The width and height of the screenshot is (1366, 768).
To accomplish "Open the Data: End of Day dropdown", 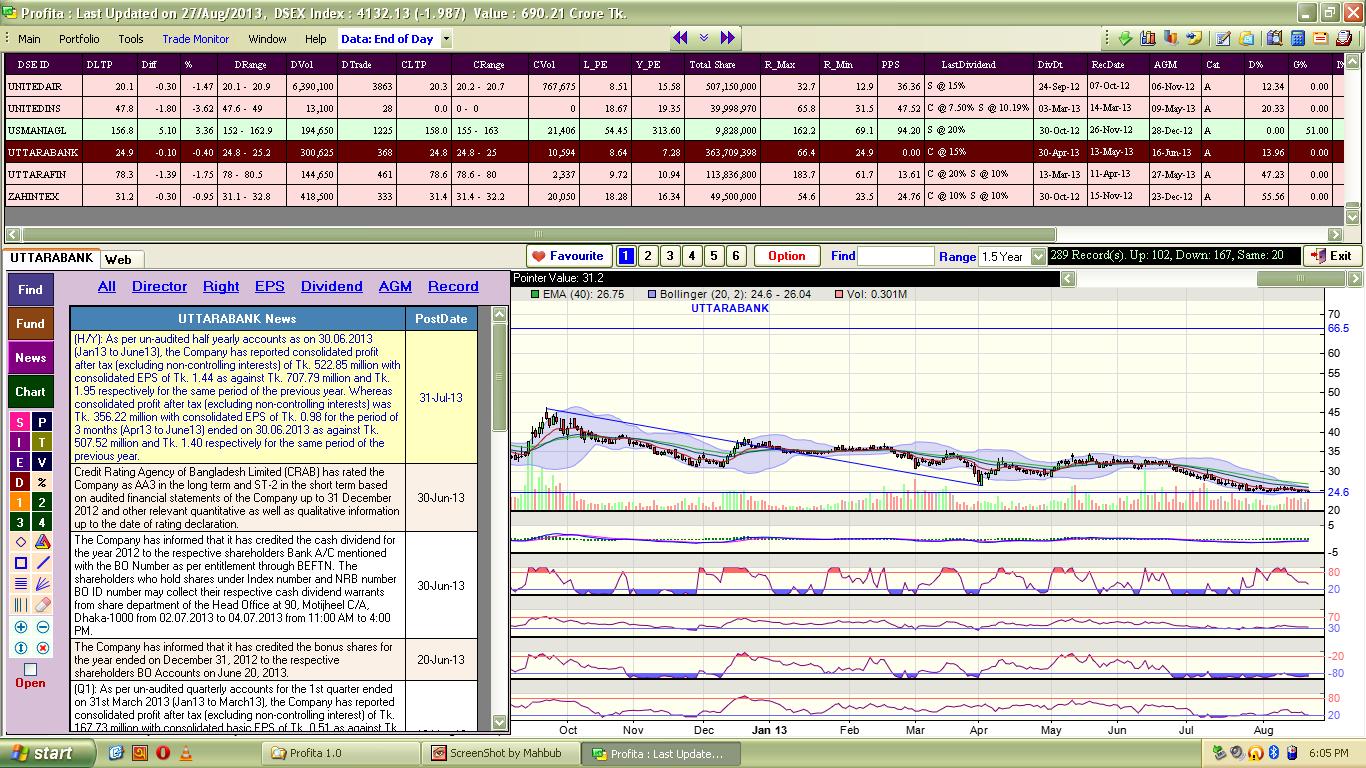I will (x=446, y=39).
